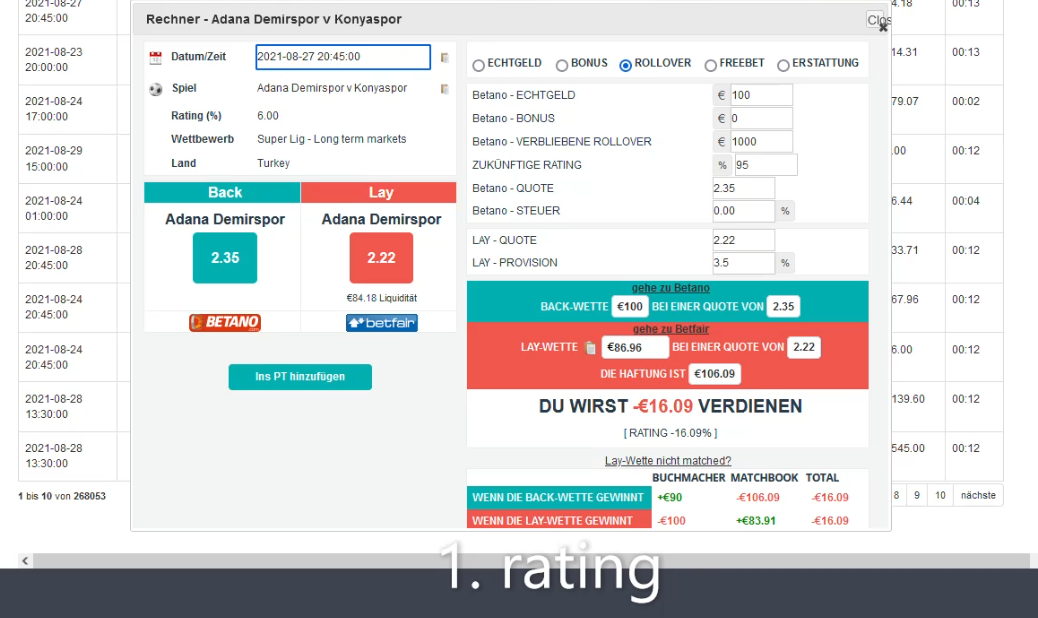This screenshot has width=1038, height=618.
Task: Click the €100 back-wette stake box
Action: [630, 306]
